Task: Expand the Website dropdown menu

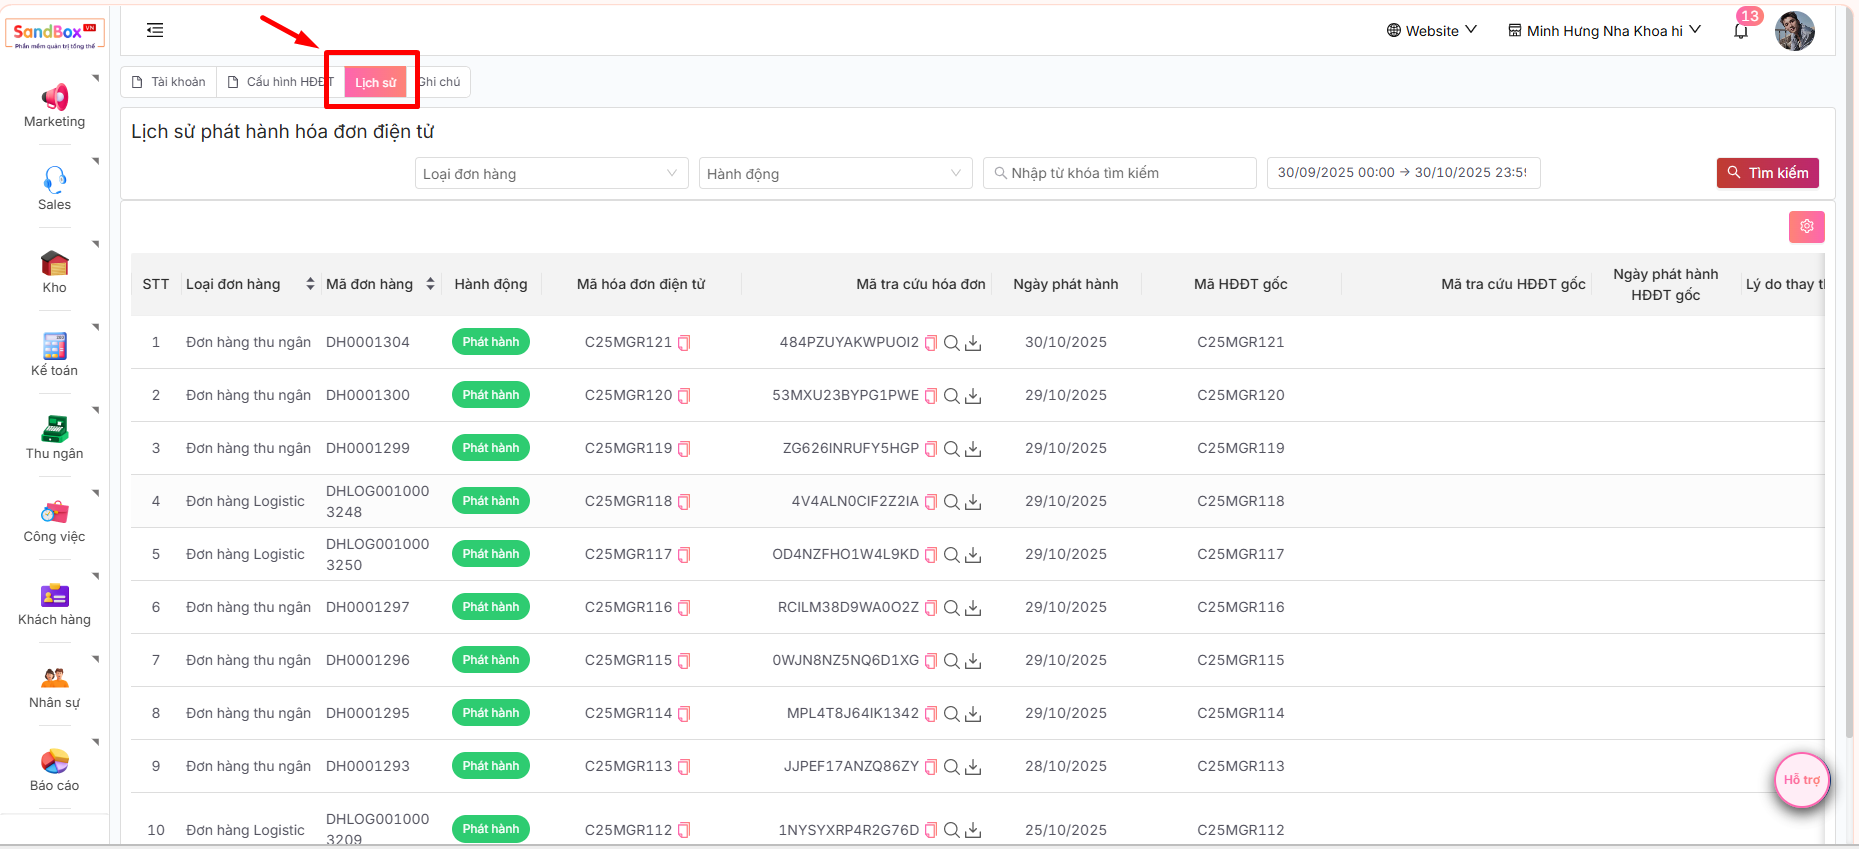Action: (x=1431, y=31)
